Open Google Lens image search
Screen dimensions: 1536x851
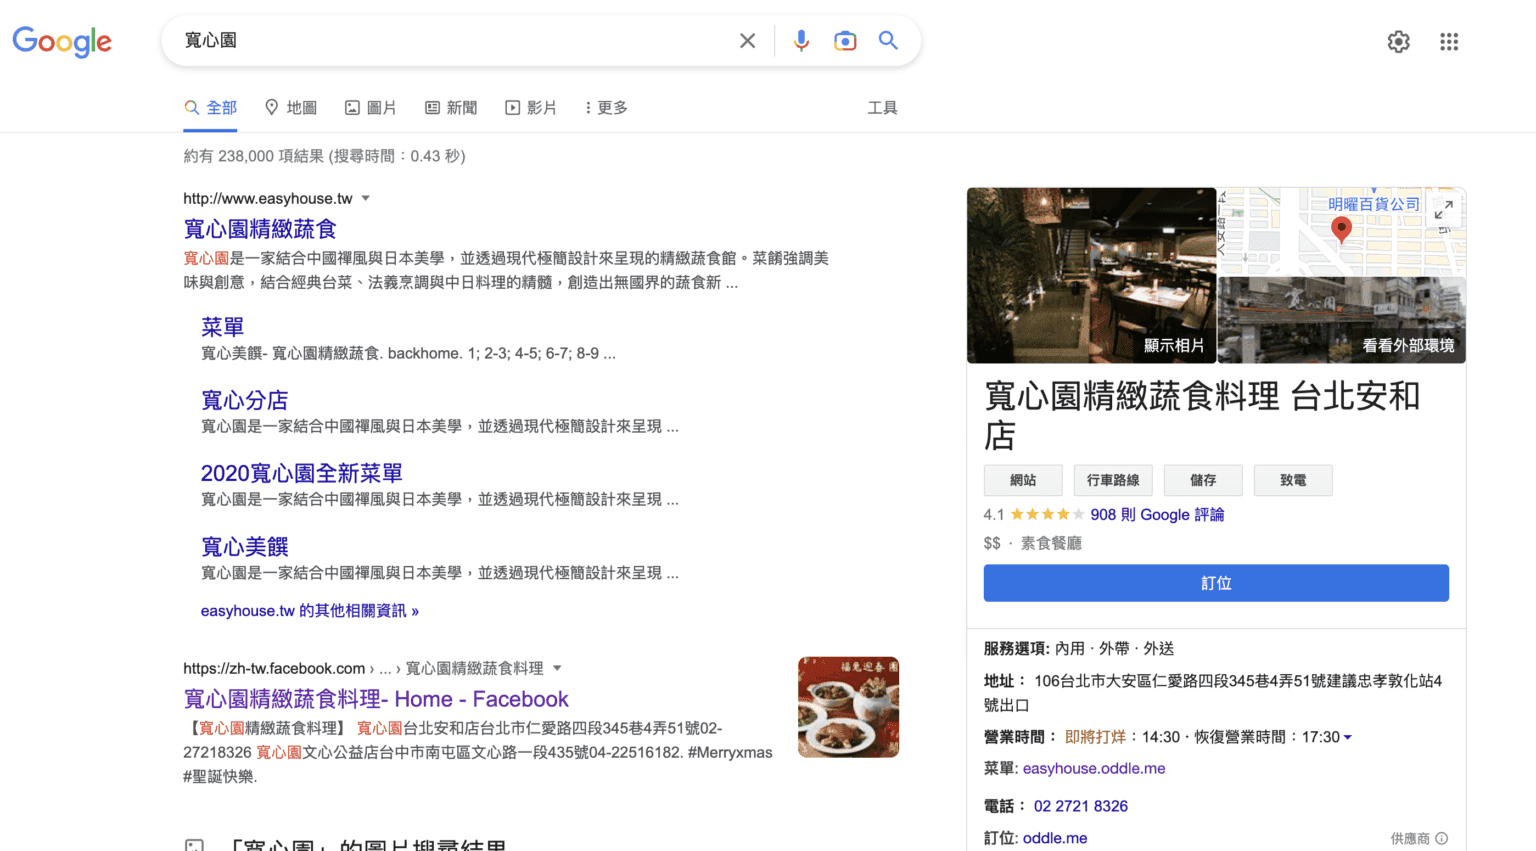(845, 41)
